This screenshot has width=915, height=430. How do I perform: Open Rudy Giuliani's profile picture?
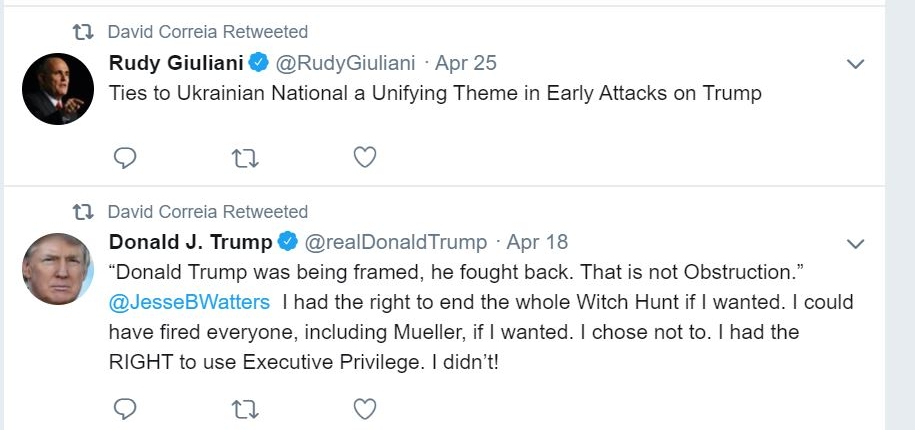(58, 89)
